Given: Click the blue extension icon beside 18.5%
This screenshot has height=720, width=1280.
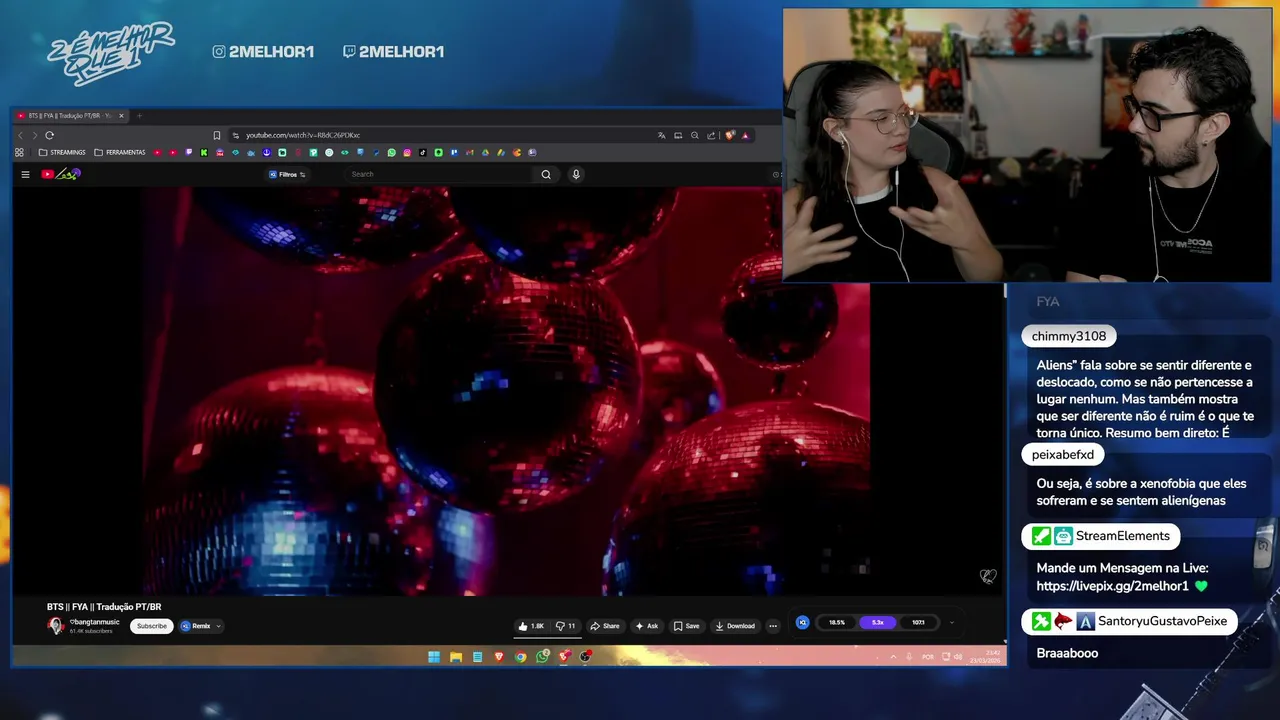Looking at the screenshot, I should click(803, 622).
